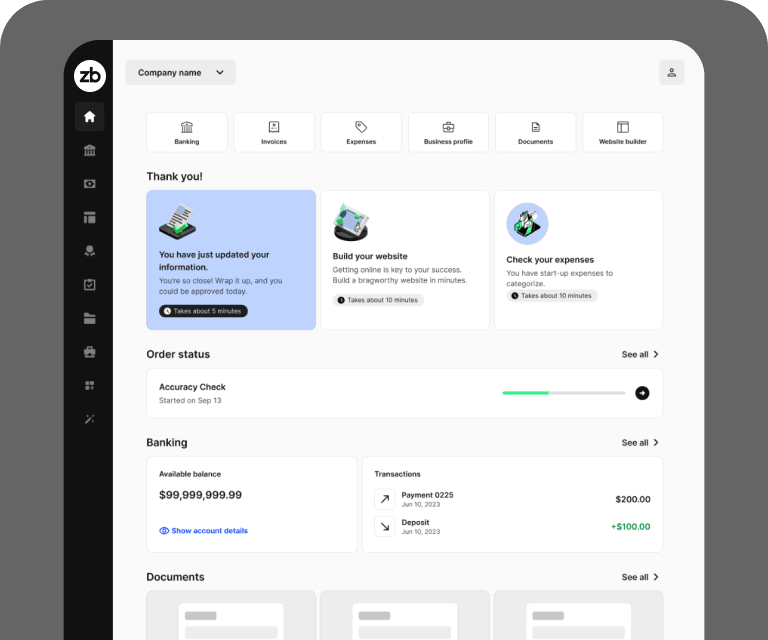Open the user profile icon at top right
The height and width of the screenshot is (640, 768).
pyautogui.click(x=672, y=72)
